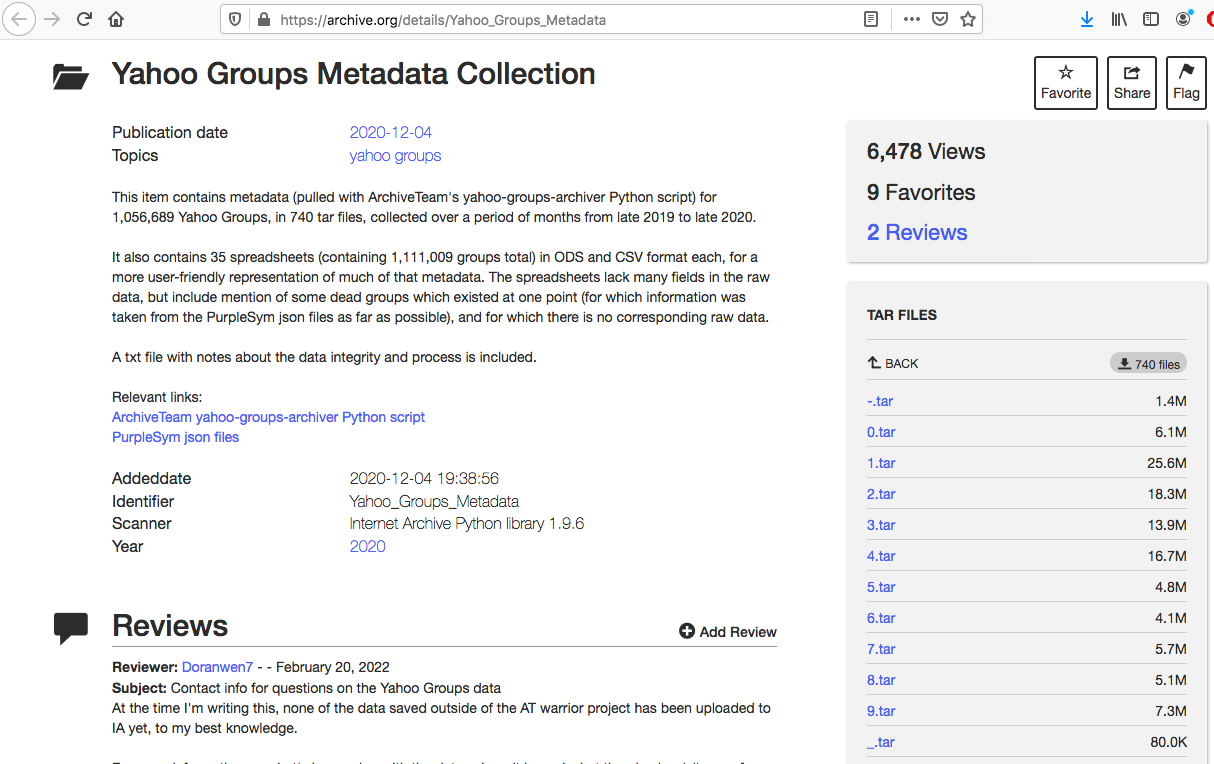The image size is (1214, 764).
Task: Open the 1.tar file link
Action: (881, 463)
